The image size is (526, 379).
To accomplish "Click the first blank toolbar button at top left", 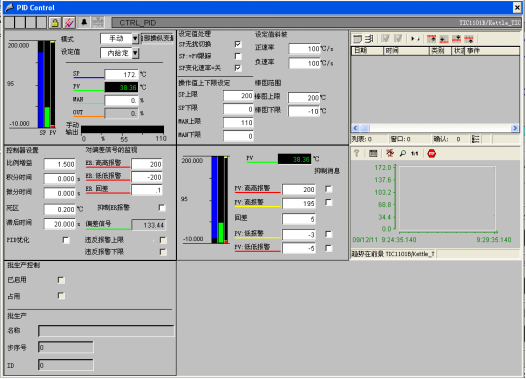I will point(9,23).
